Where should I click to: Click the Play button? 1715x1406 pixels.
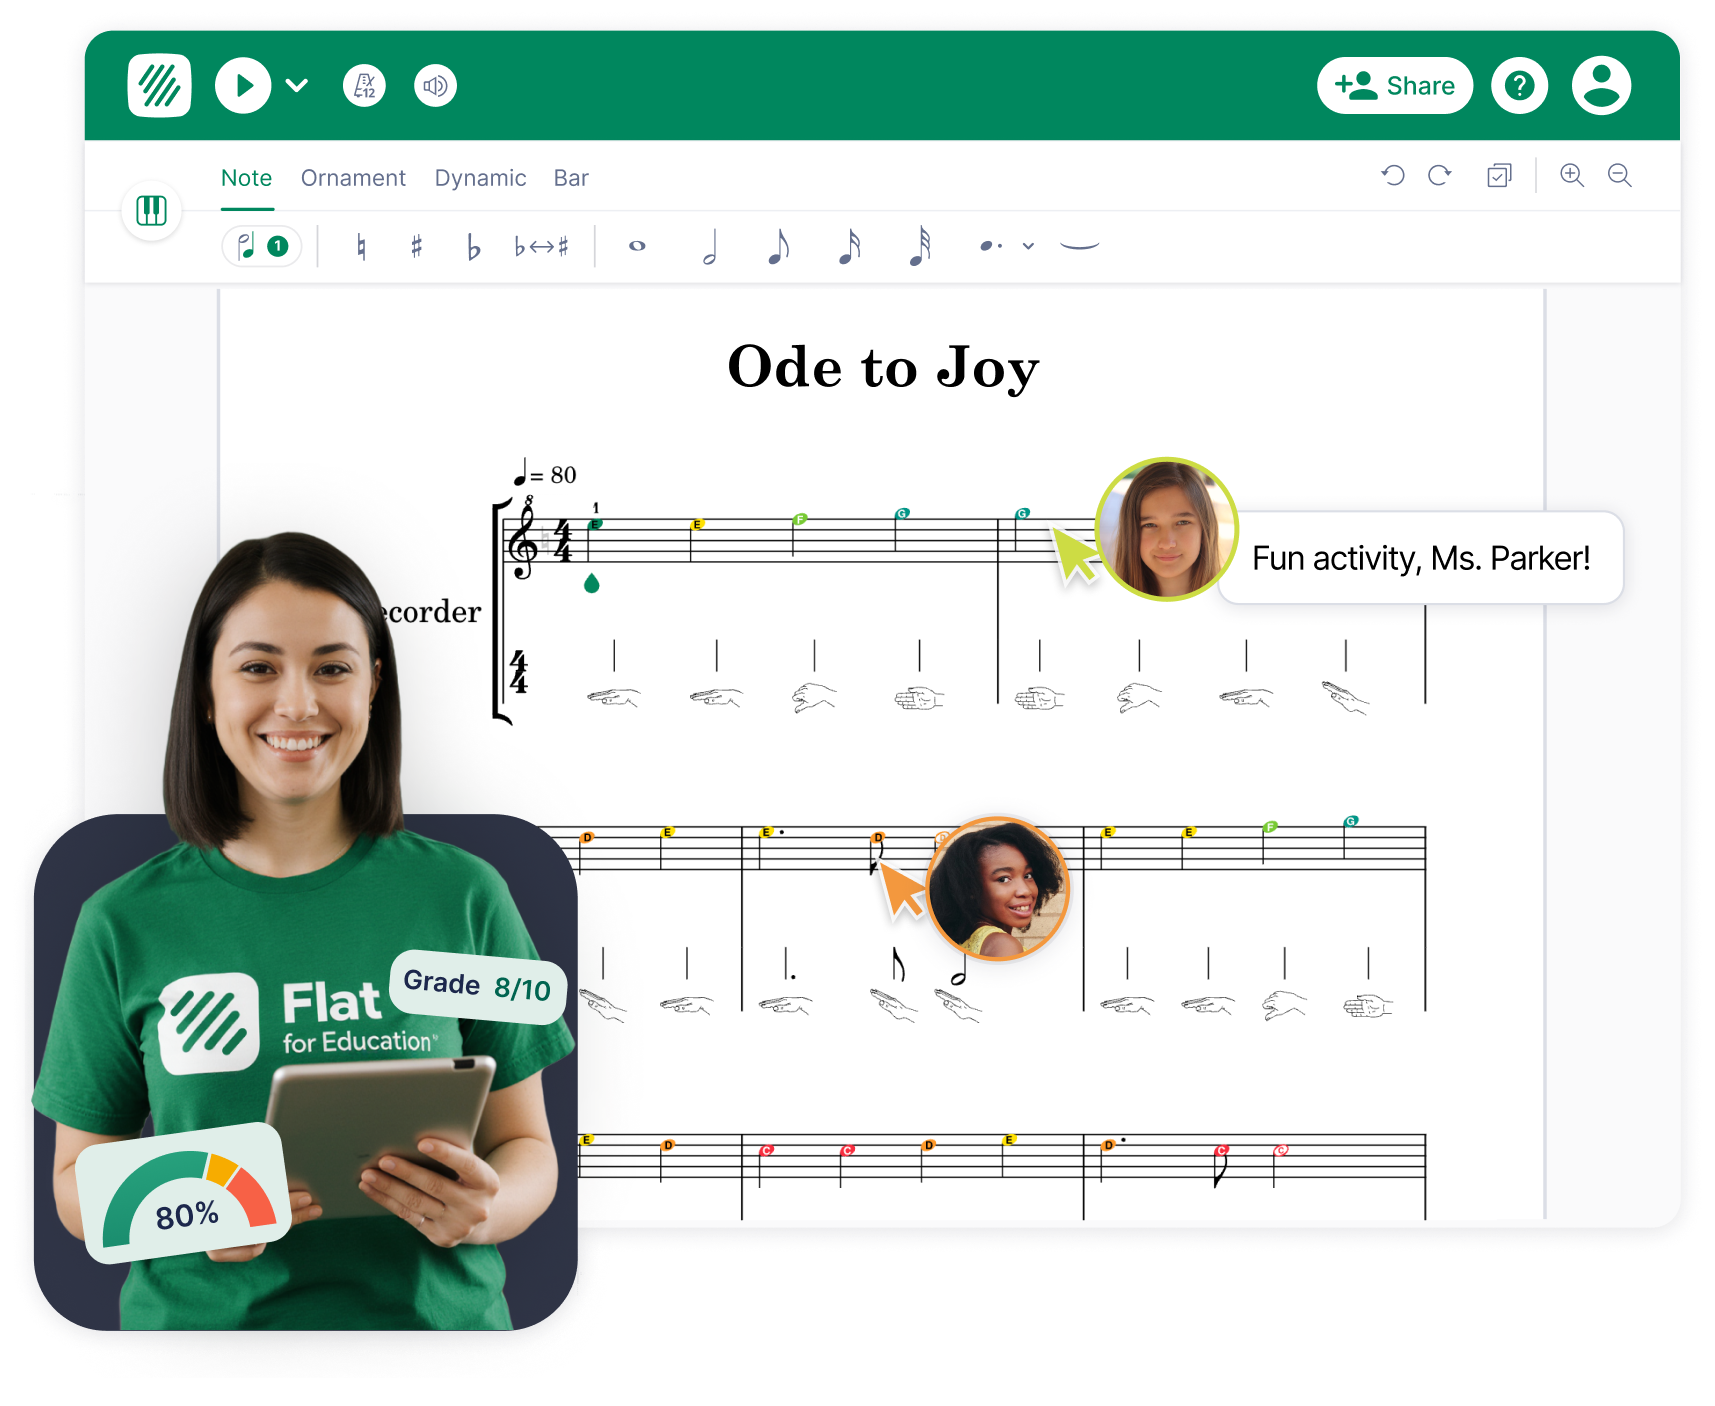click(x=243, y=86)
